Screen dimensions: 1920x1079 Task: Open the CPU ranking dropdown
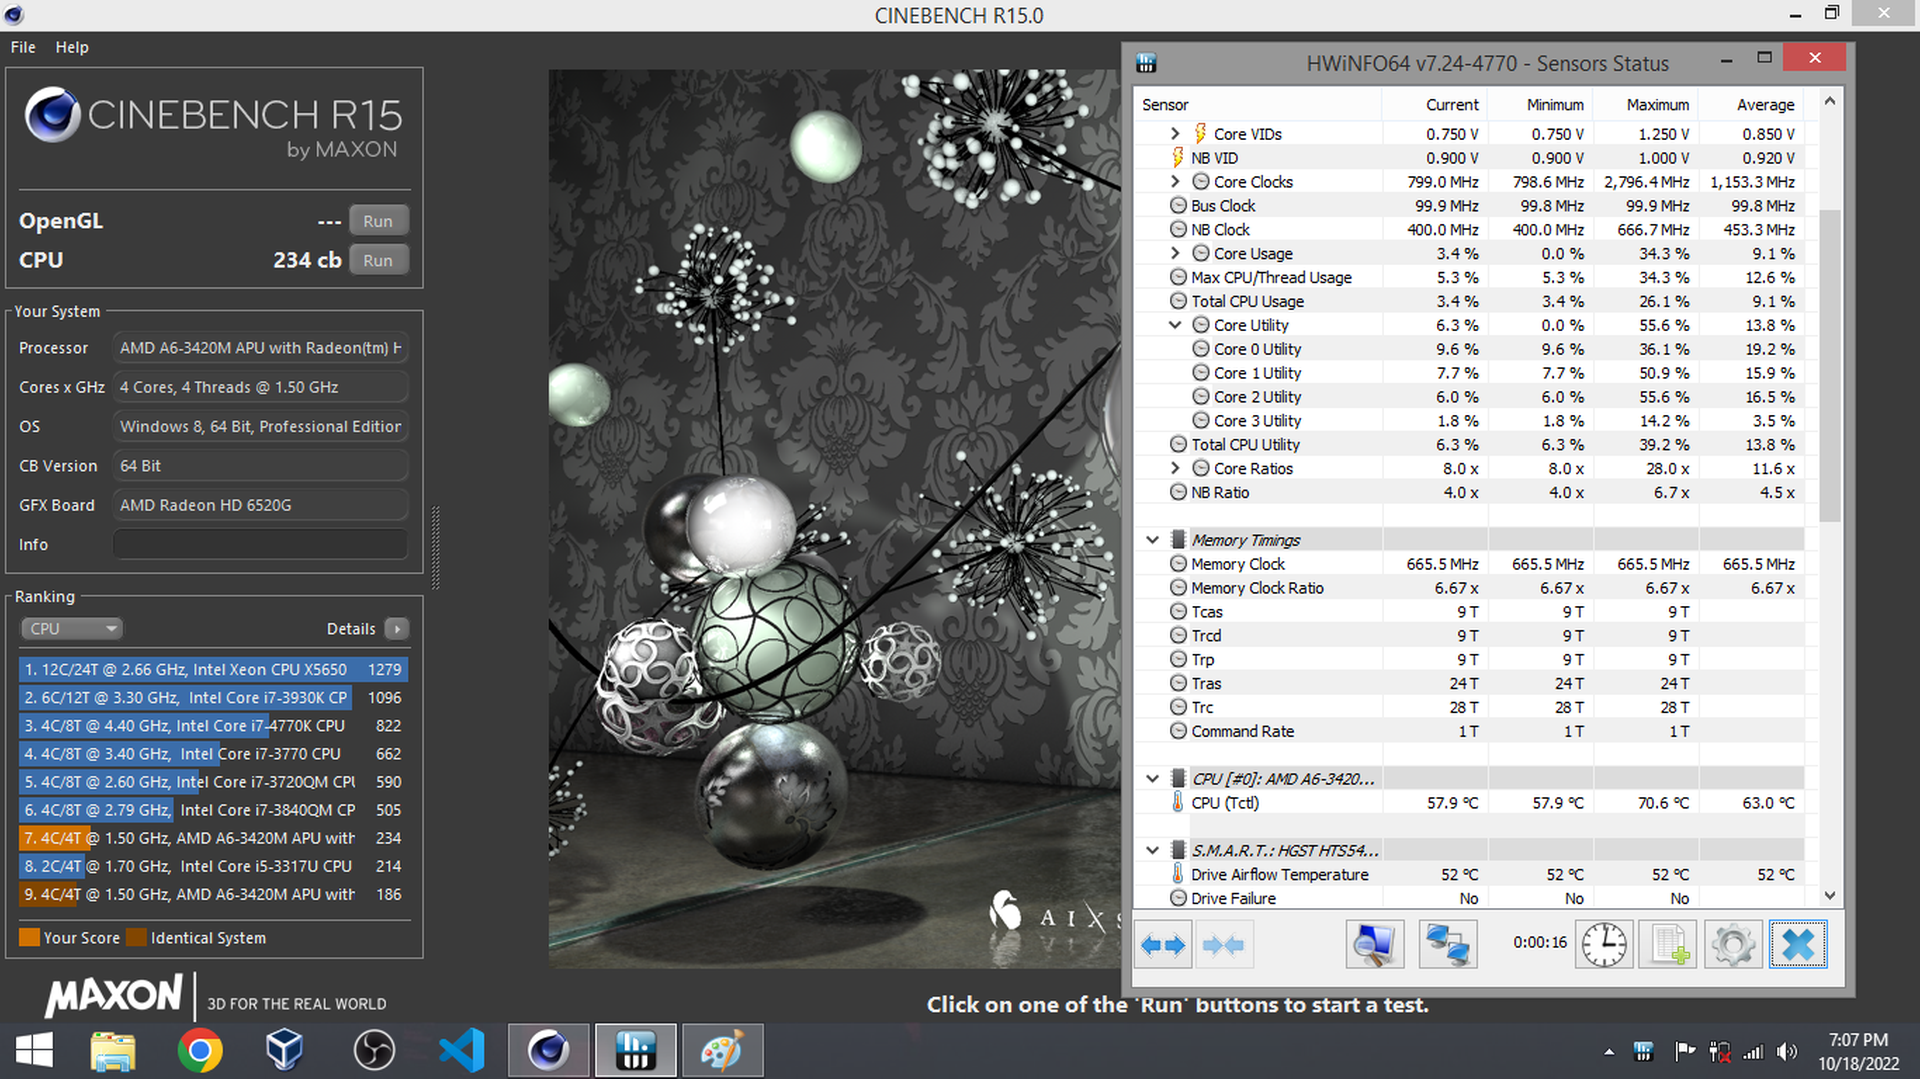pos(71,628)
